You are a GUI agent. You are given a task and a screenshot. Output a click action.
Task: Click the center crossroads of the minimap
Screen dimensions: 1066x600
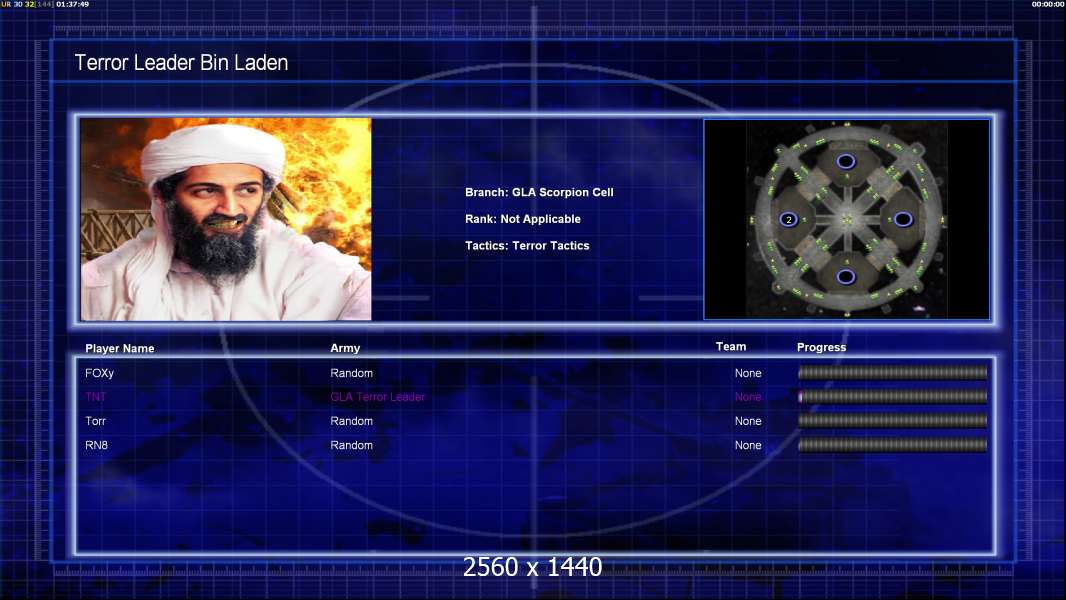(x=846, y=219)
